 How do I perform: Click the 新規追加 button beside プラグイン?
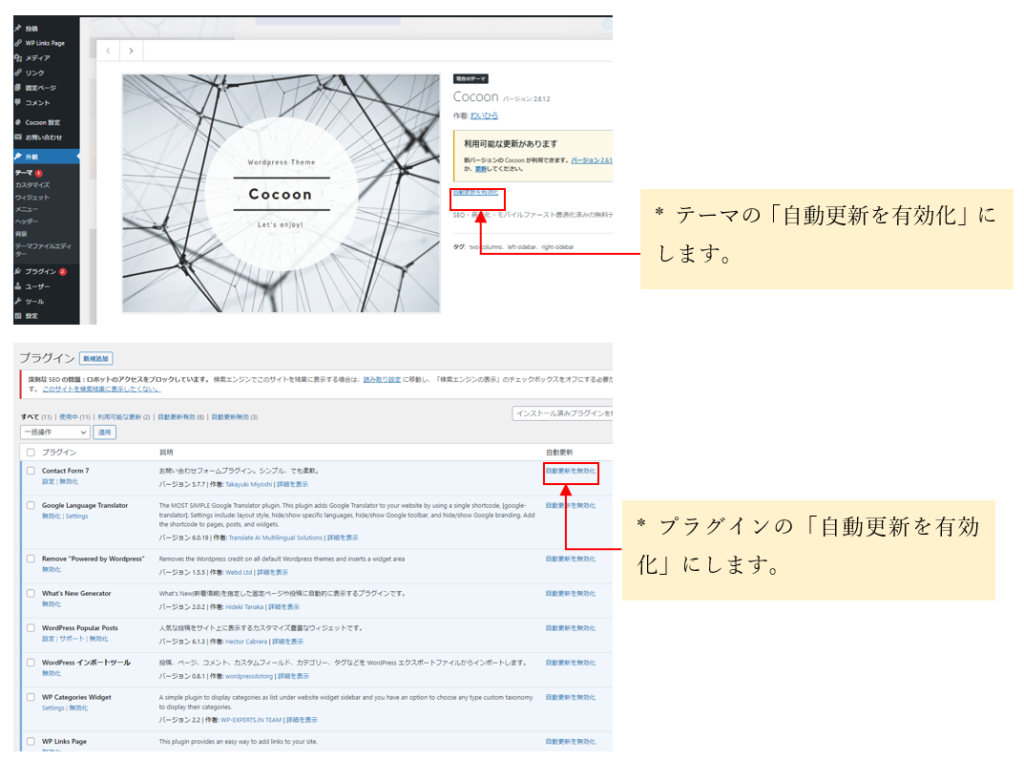[x=96, y=358]
